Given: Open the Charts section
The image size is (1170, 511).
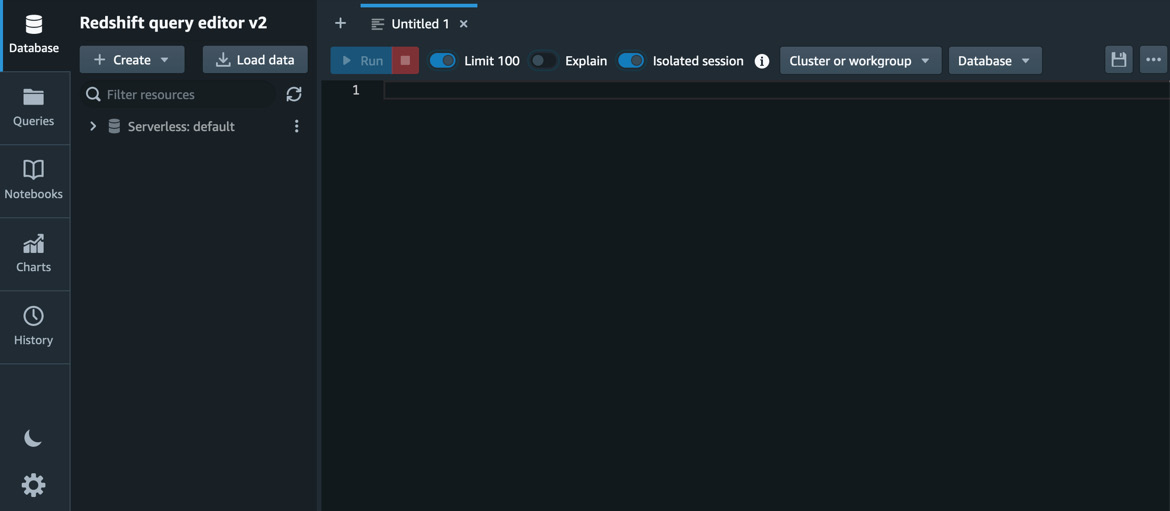Looking at the screenshot, I should point(34,254).
